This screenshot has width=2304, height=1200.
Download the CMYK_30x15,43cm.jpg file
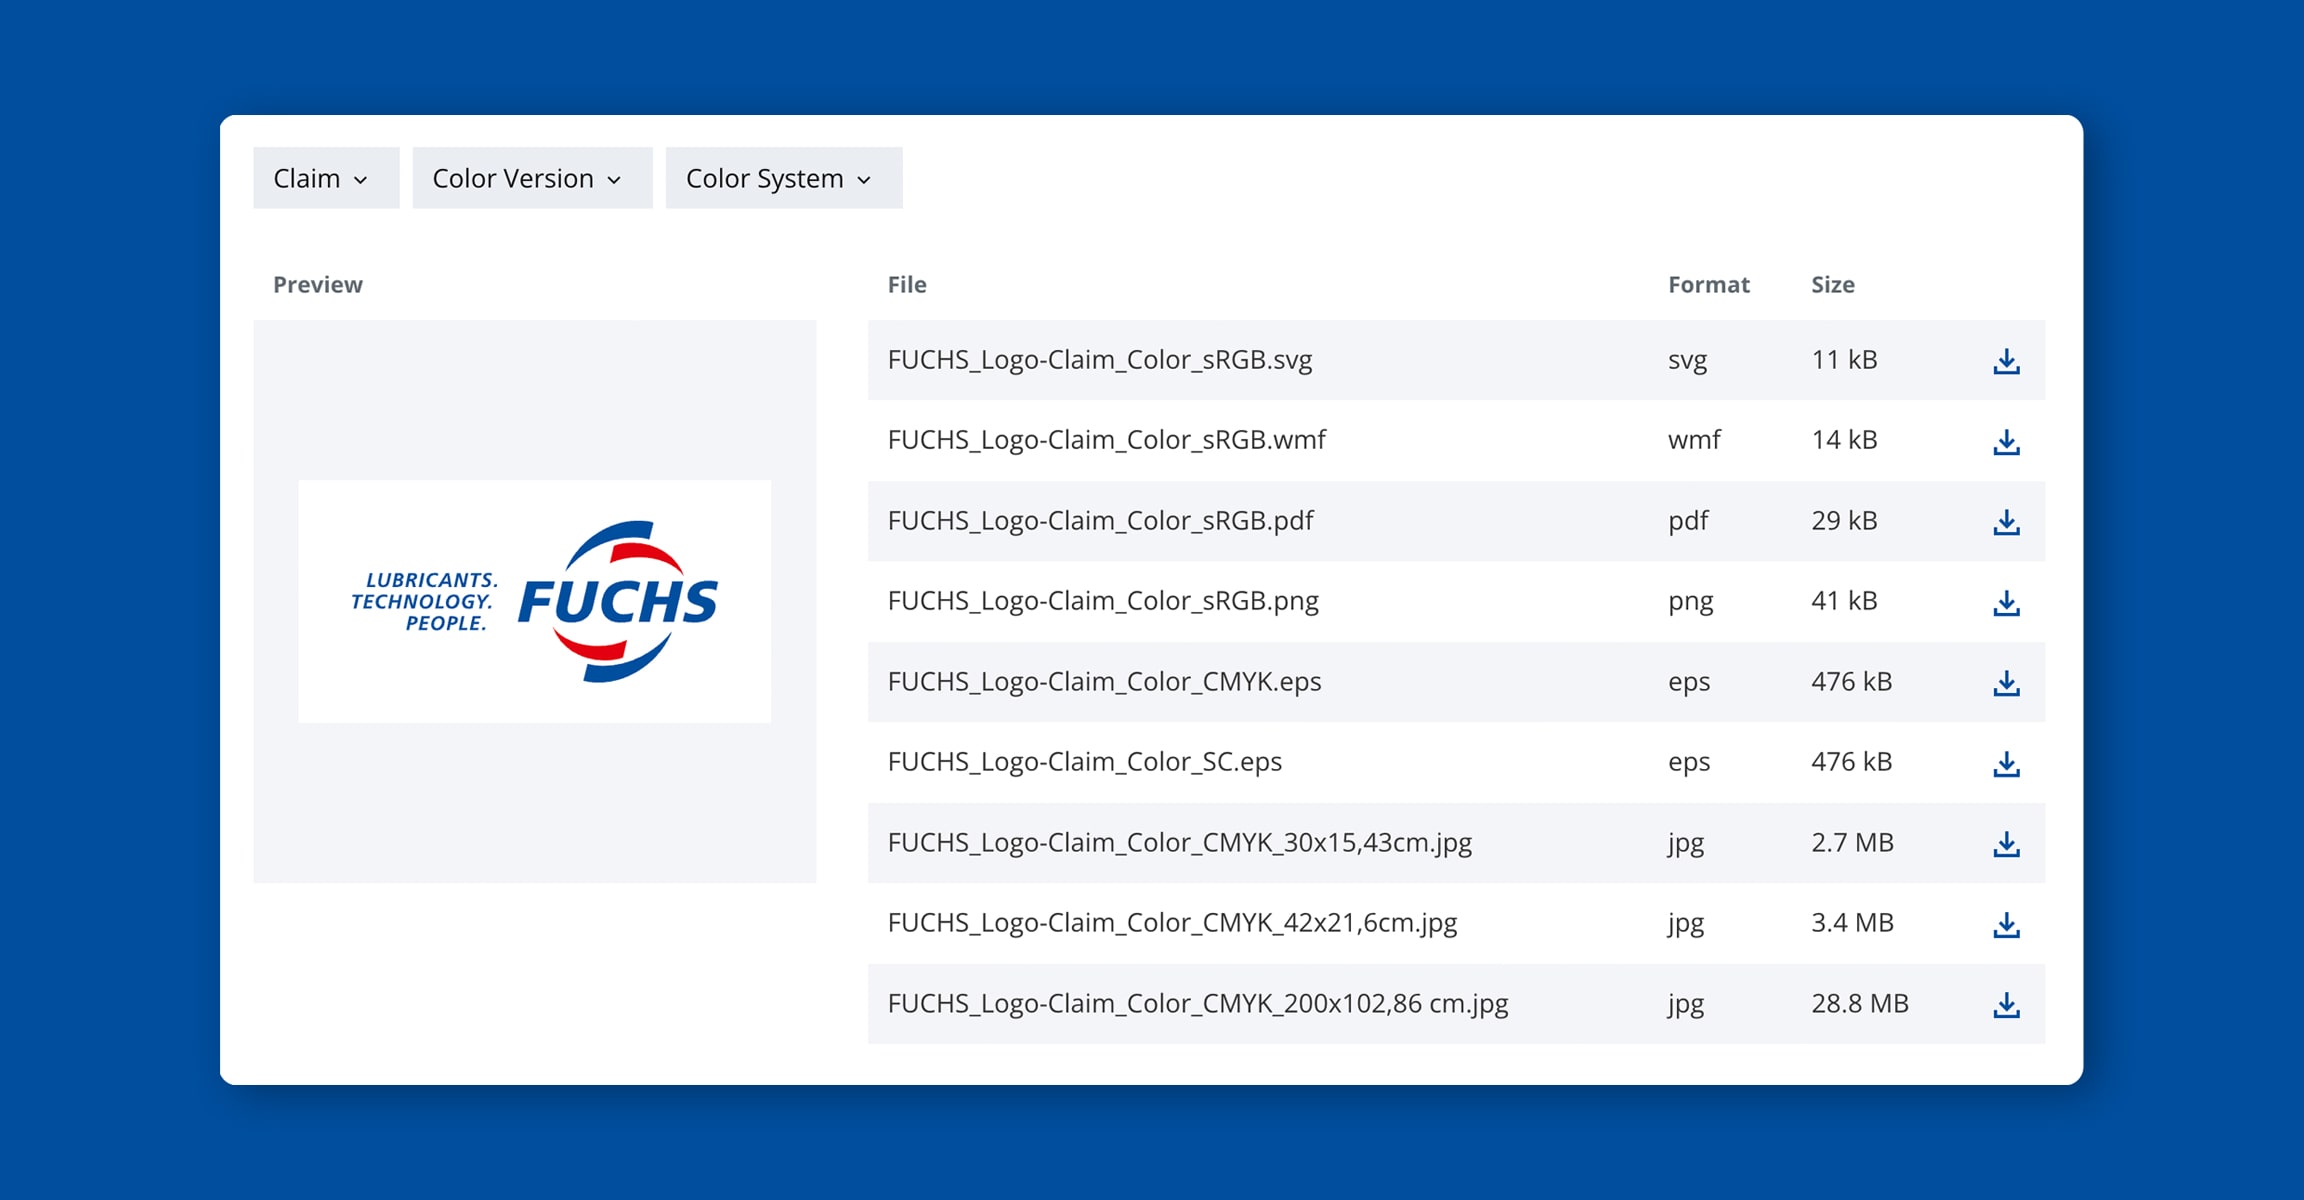click(x=2006, y=844)
